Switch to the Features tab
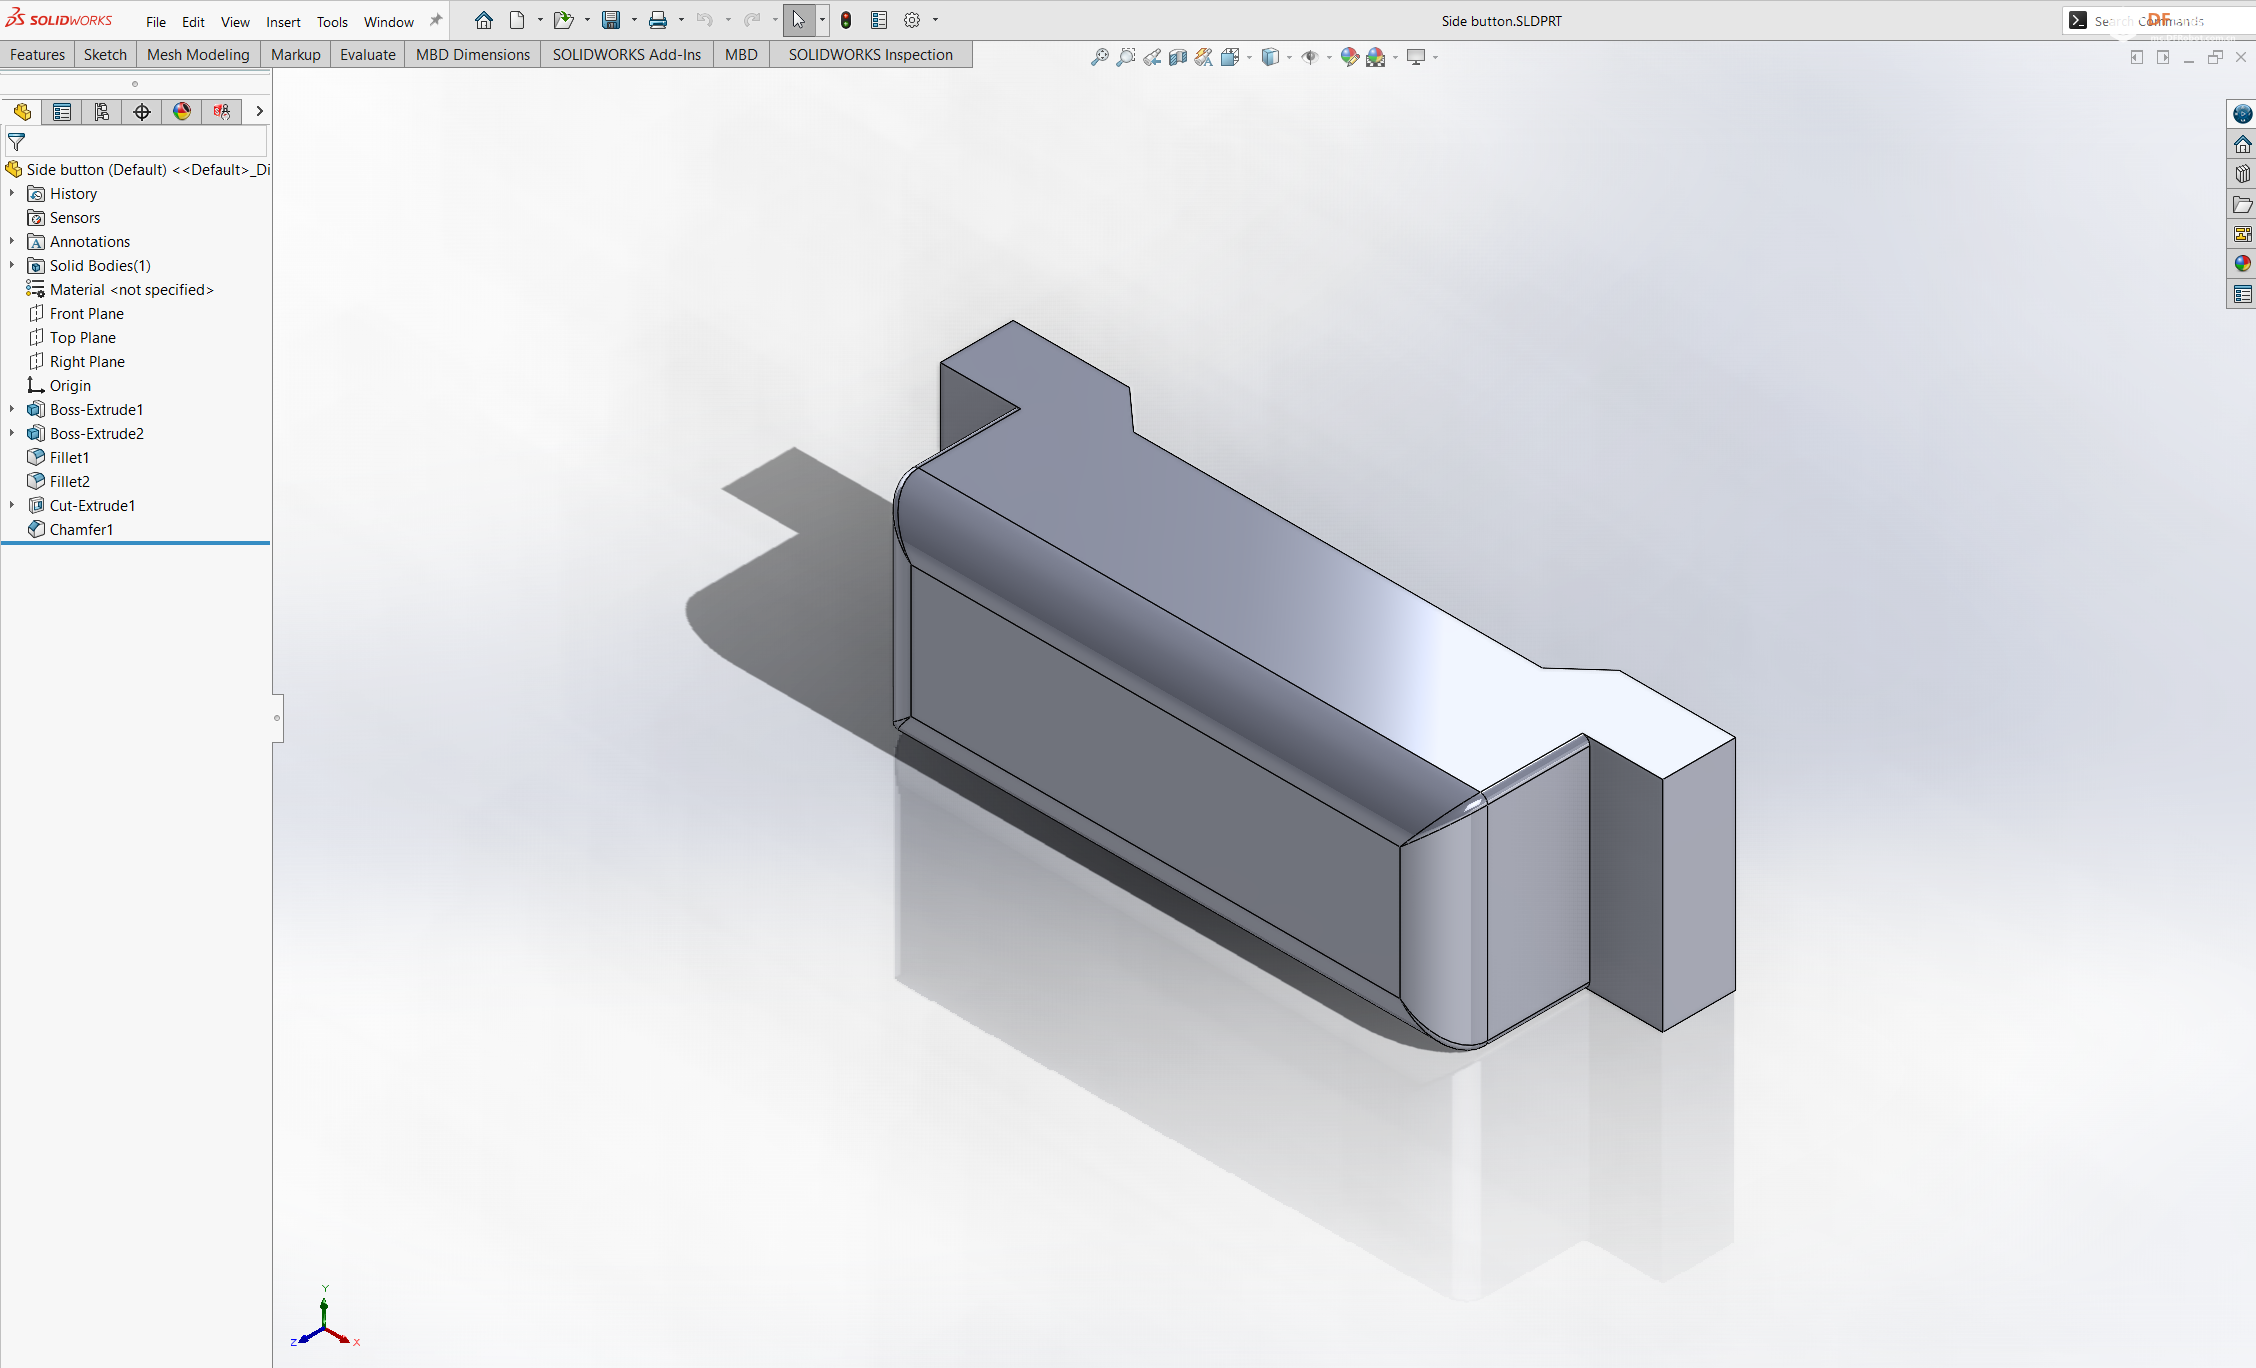 click(38, 55)
